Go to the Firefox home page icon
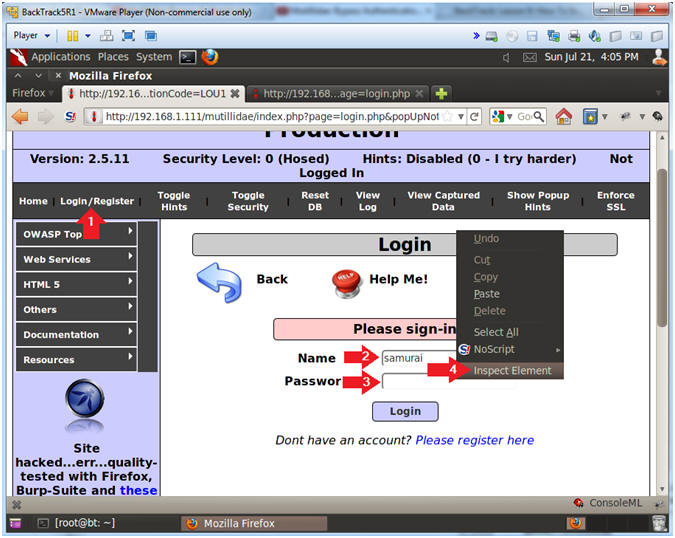Screen dimensions: 675x538 click(564, 116)
